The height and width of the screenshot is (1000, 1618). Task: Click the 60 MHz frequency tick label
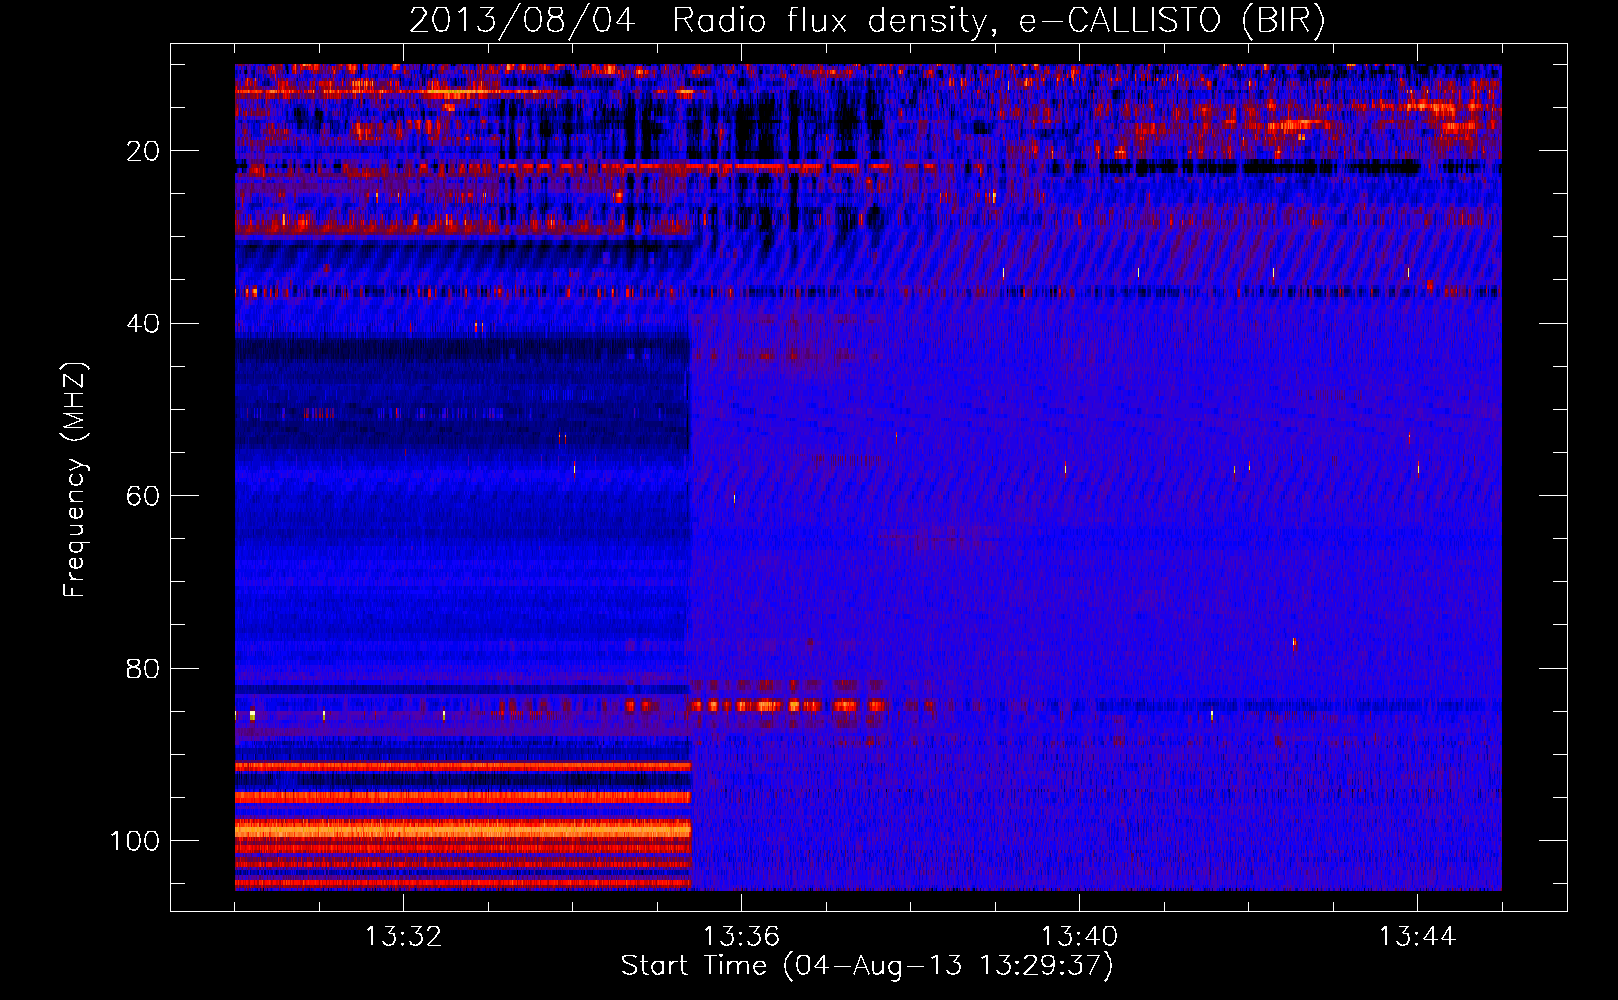(x=143, y=496)
